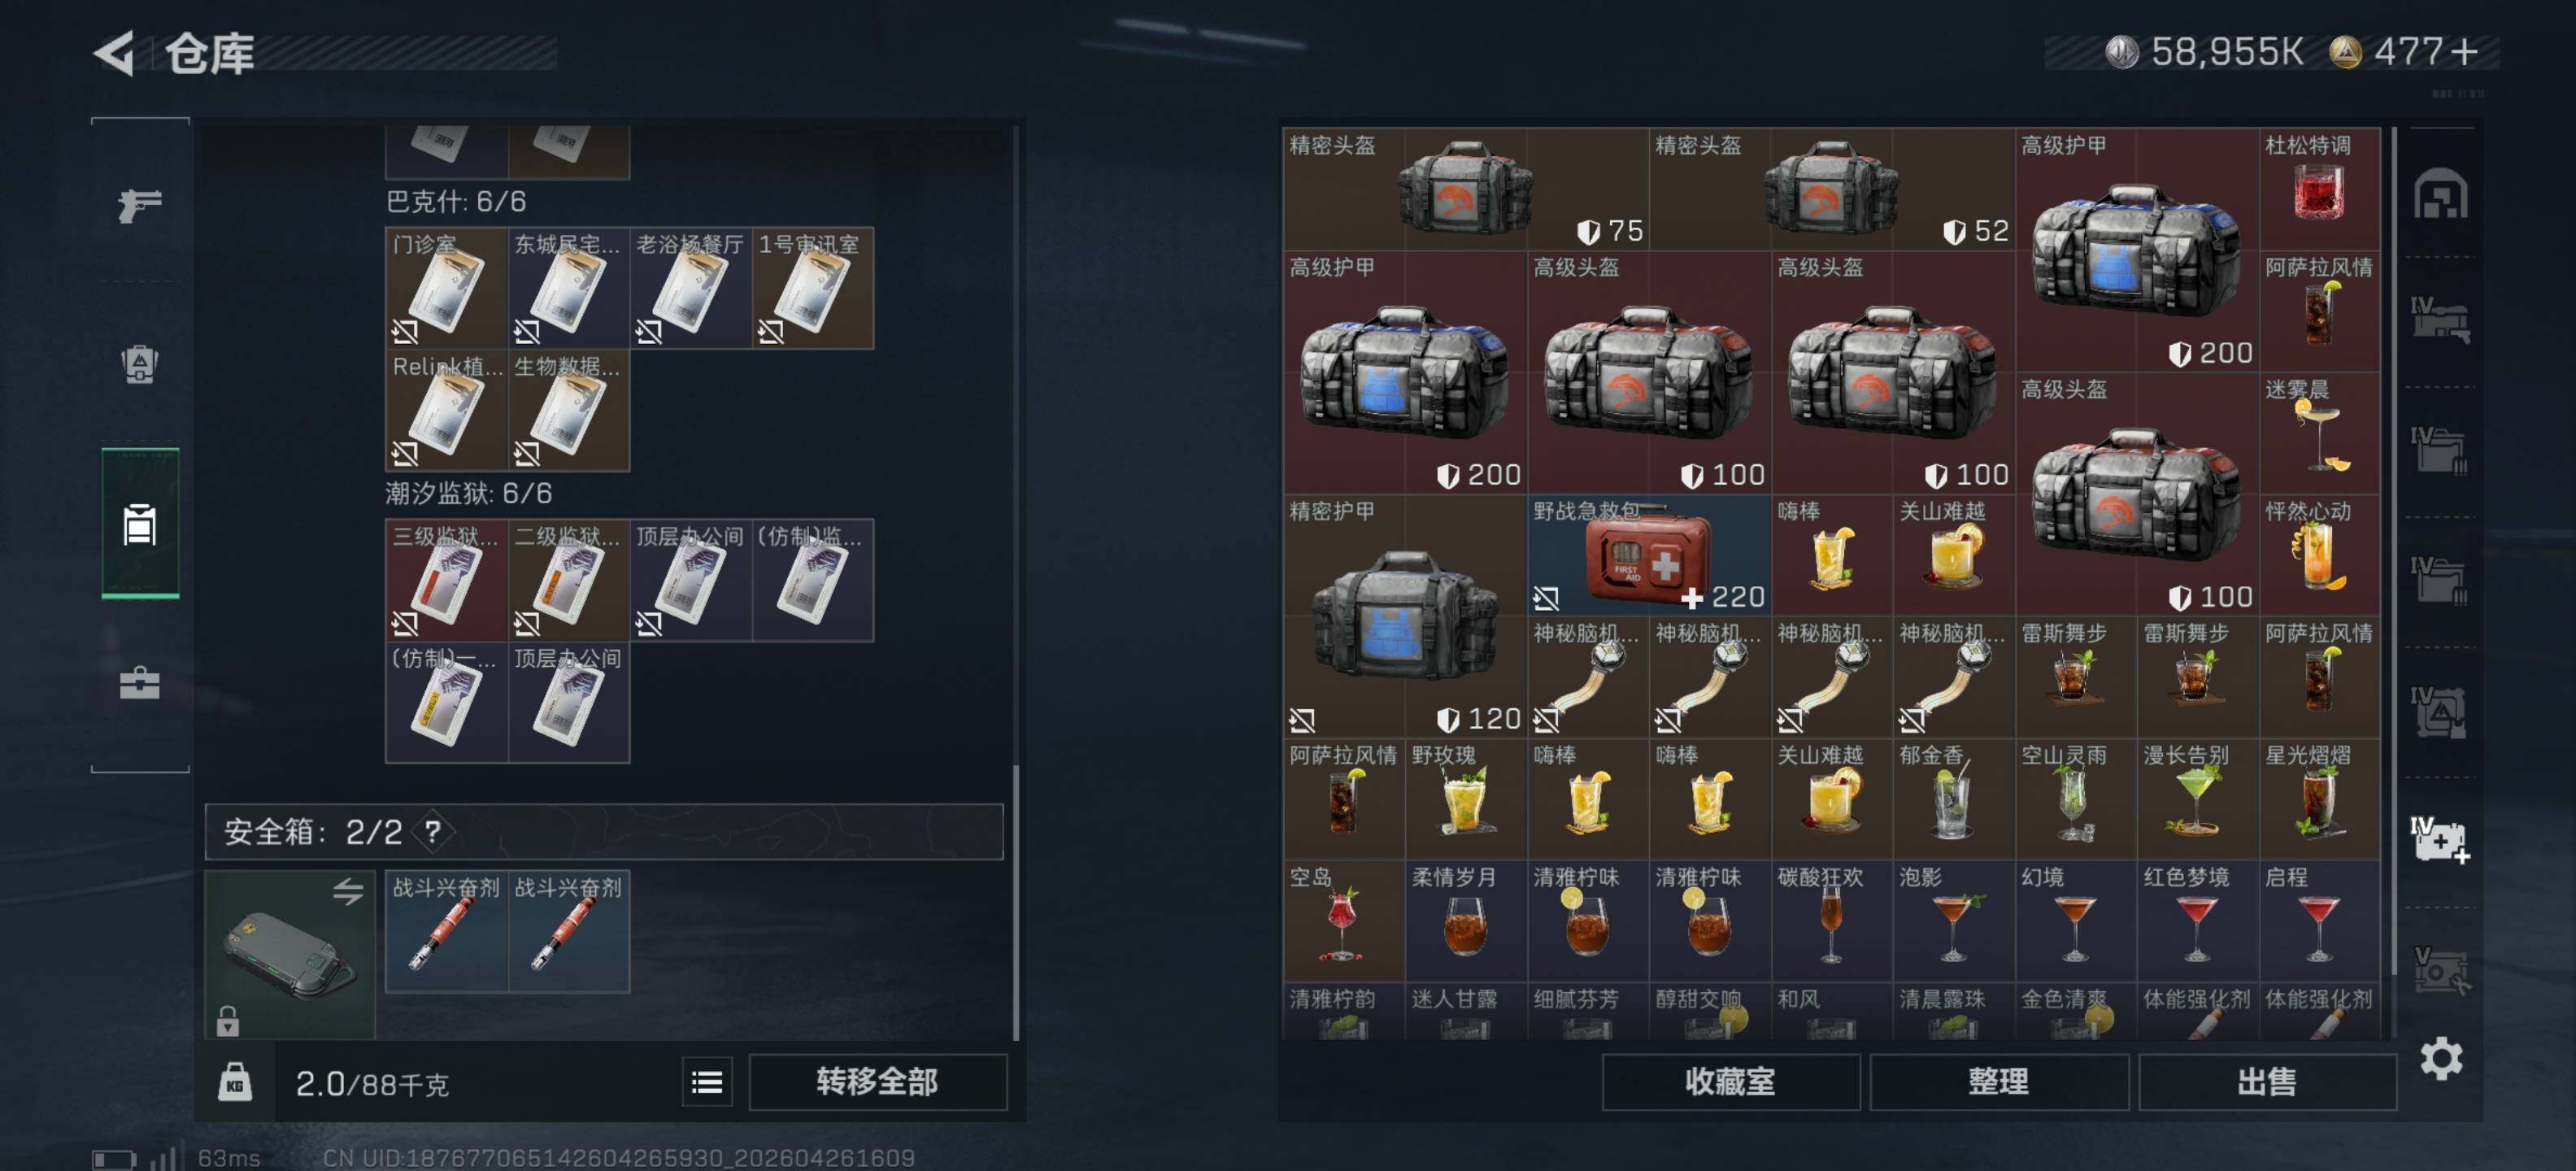This screenshot has height=1171, width=2576.
Task: Click the 转移全部 button
Action: [x=877, y=1082]
